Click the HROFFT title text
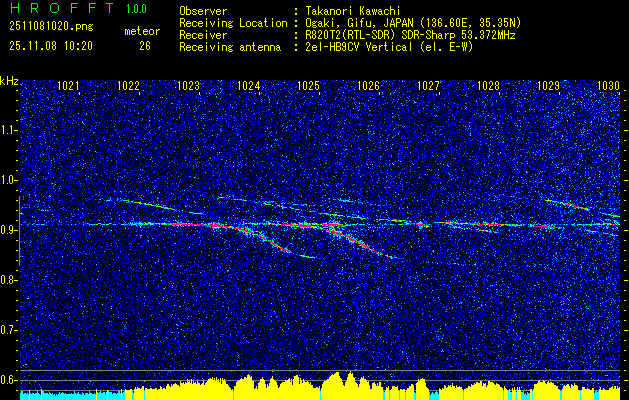Image resolution: width=629 pixels, height=400 pixels. click(61, 8)
